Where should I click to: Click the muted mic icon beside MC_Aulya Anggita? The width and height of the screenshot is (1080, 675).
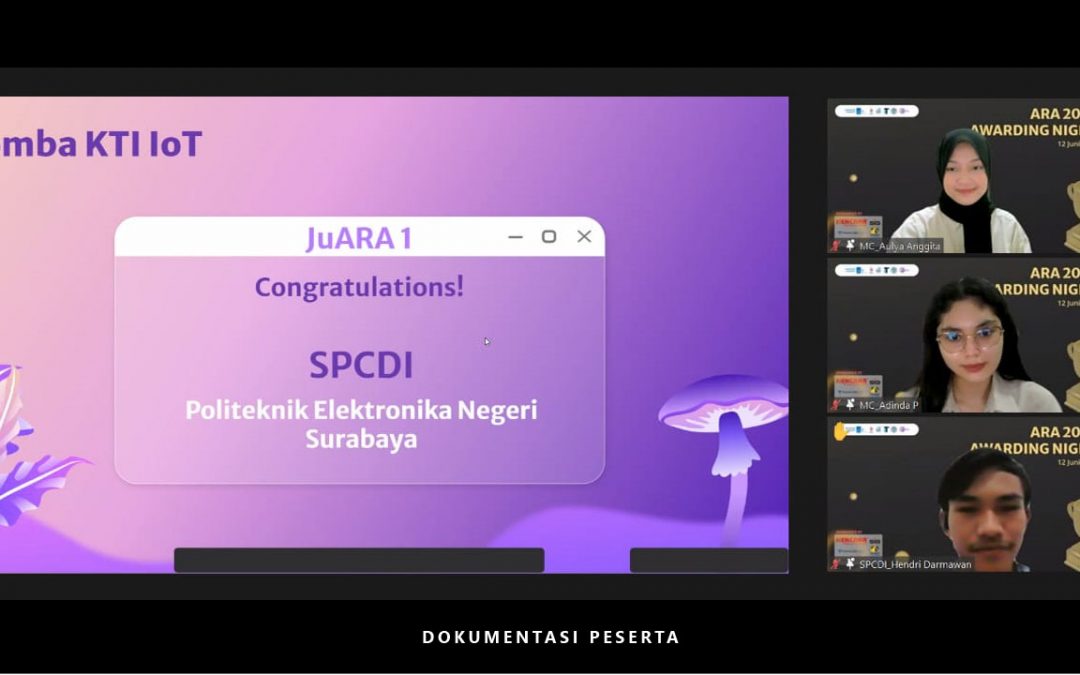click(x=836, y=245)
